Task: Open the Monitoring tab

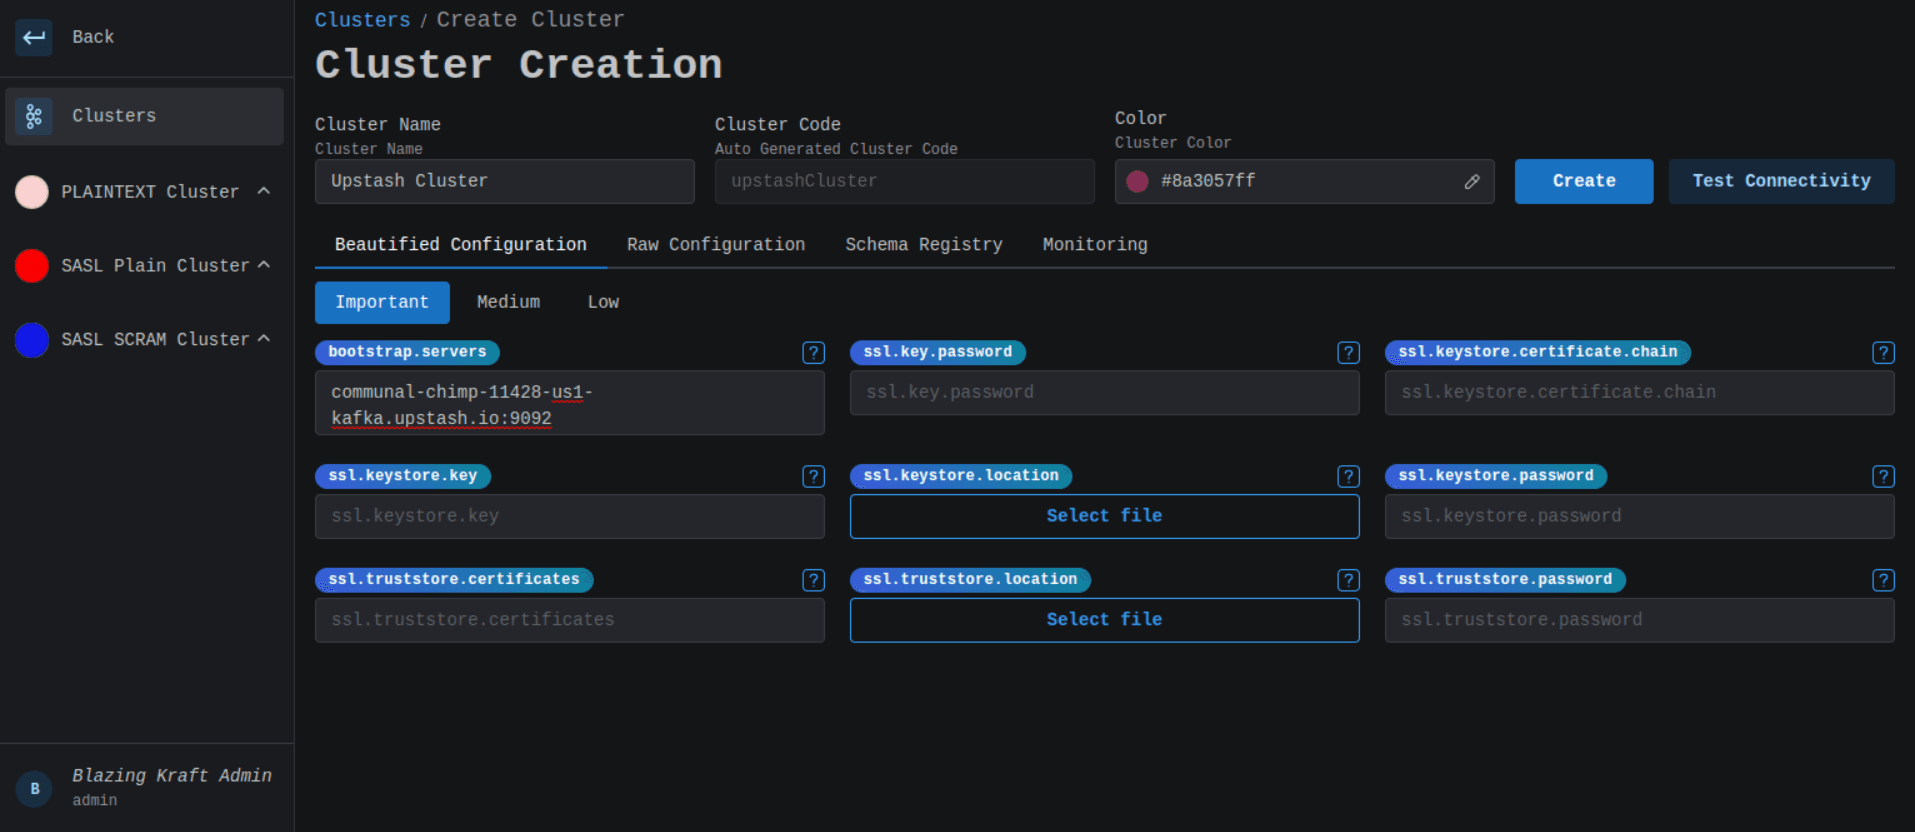Action: click(x=1095, y=244)
